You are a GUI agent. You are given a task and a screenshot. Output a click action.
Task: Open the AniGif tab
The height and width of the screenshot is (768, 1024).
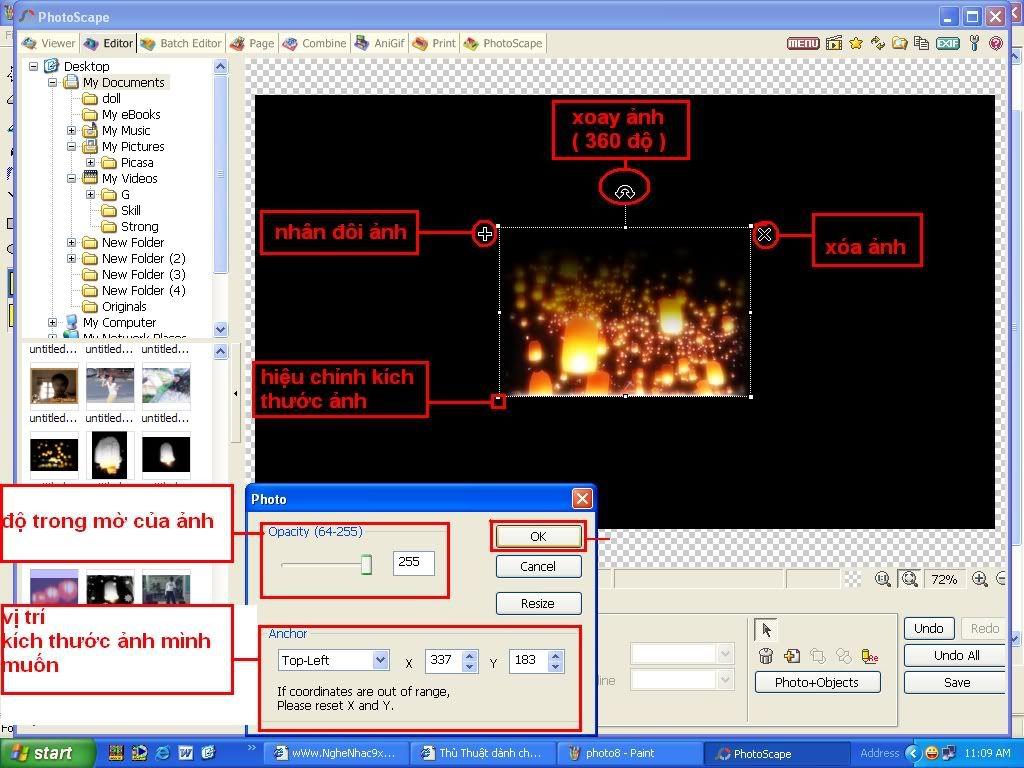click(381, 43)
